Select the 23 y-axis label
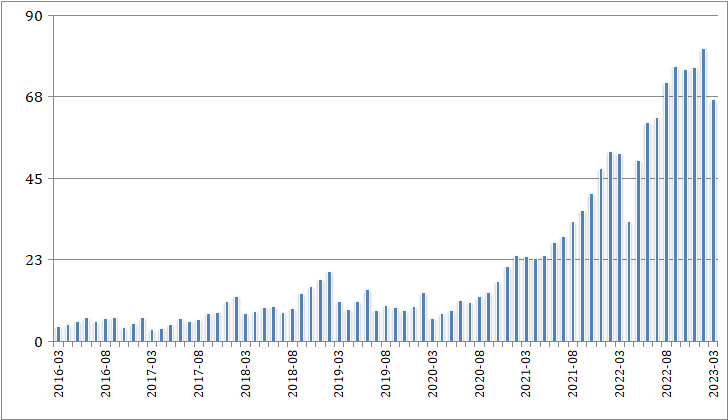This screenshot has width=728, height=420. point(34,260)
